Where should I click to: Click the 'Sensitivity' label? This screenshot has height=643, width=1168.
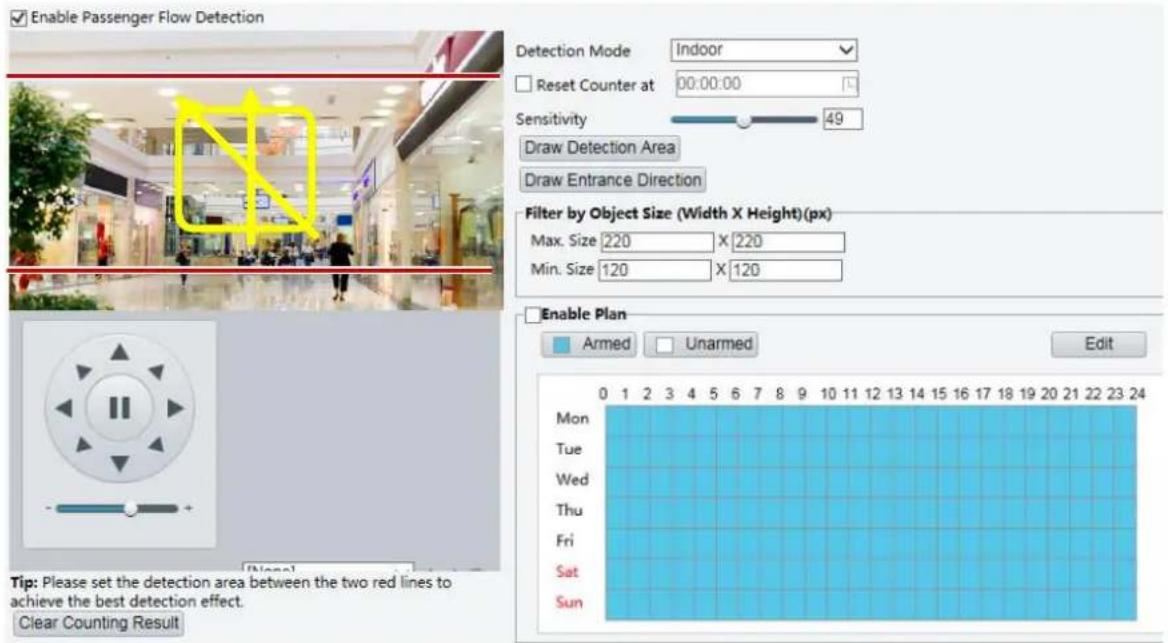551,119
